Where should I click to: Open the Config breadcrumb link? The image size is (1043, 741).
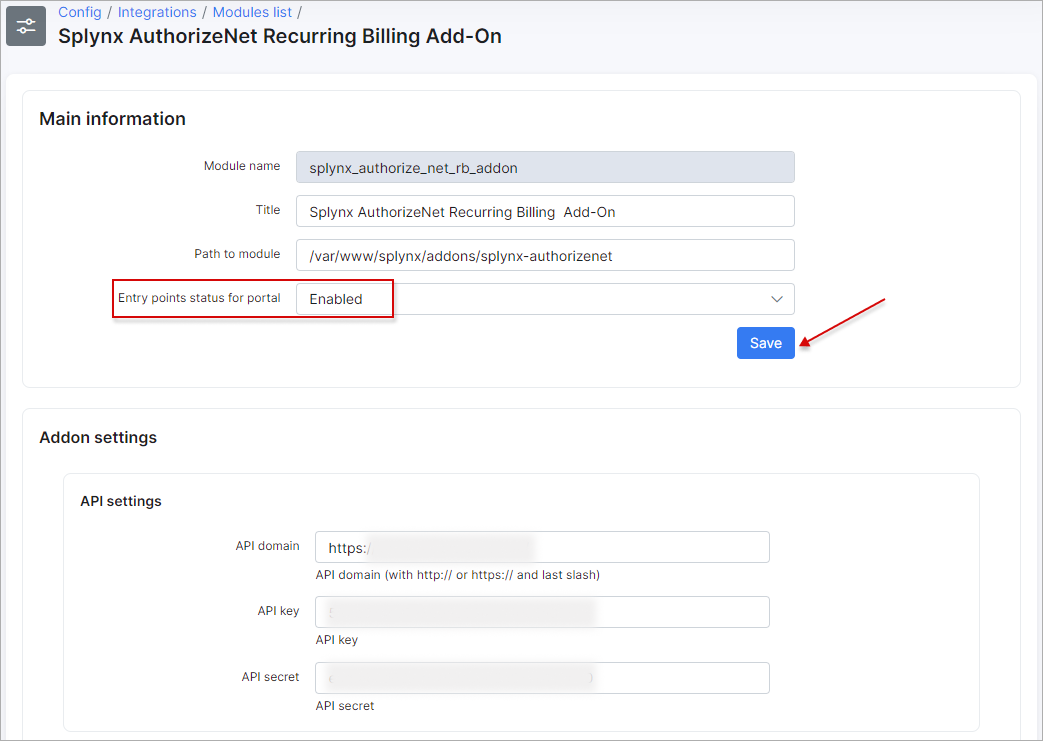[x=80, y=12]
